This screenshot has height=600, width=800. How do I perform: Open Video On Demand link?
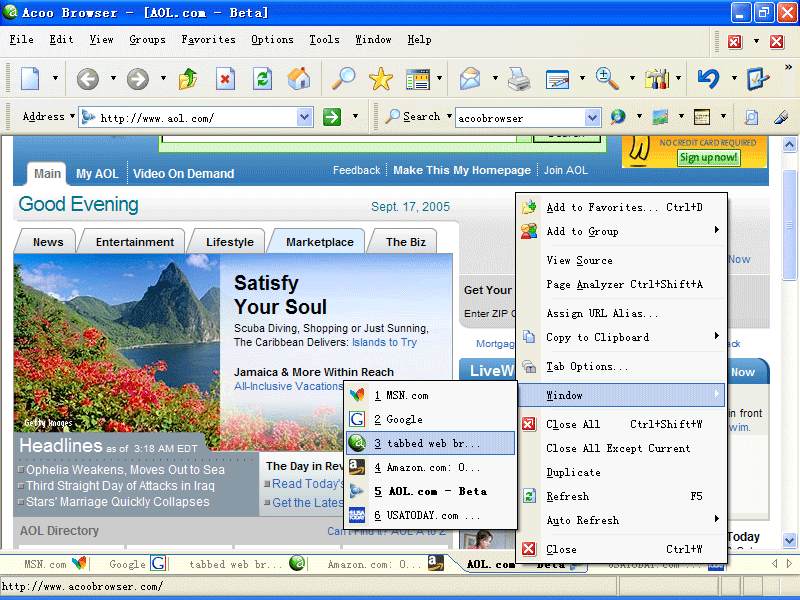coord(183,173)
